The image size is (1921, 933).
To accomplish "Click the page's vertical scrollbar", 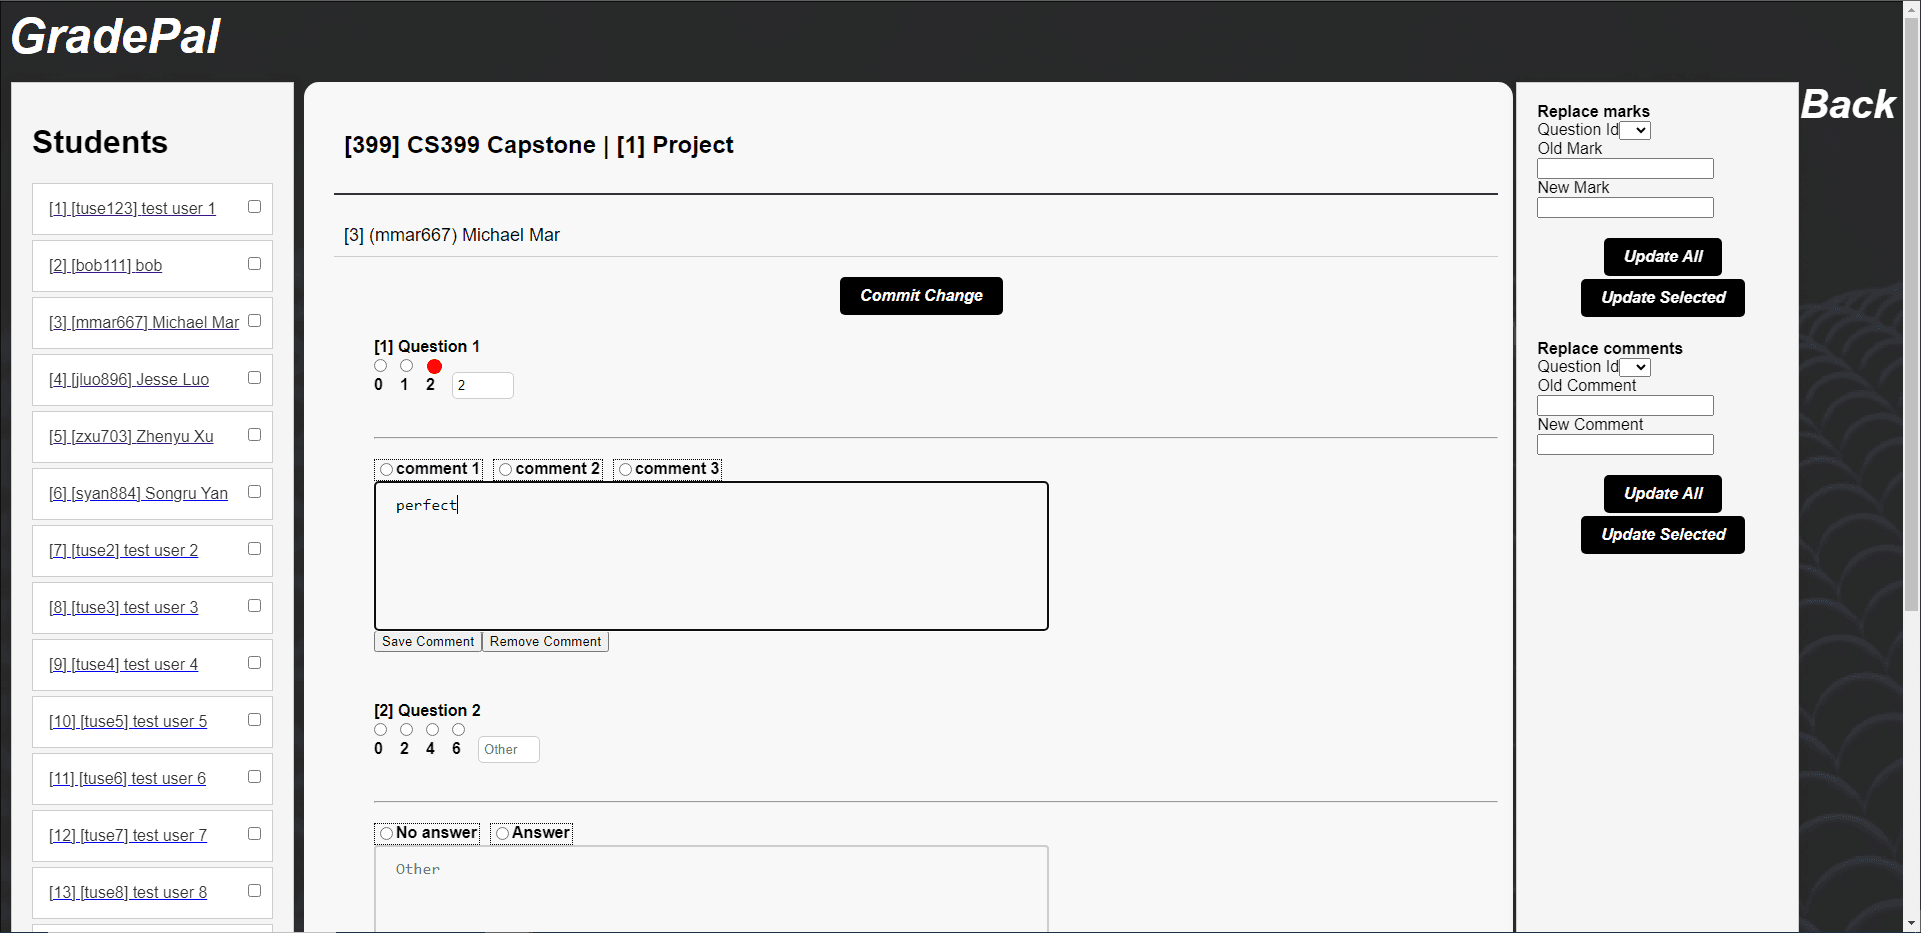I will tap(1911, 400).
